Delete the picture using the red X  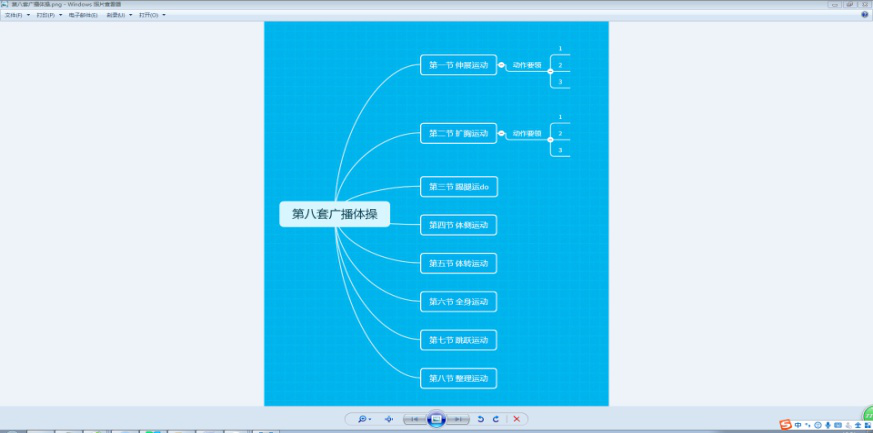(517, 419)
